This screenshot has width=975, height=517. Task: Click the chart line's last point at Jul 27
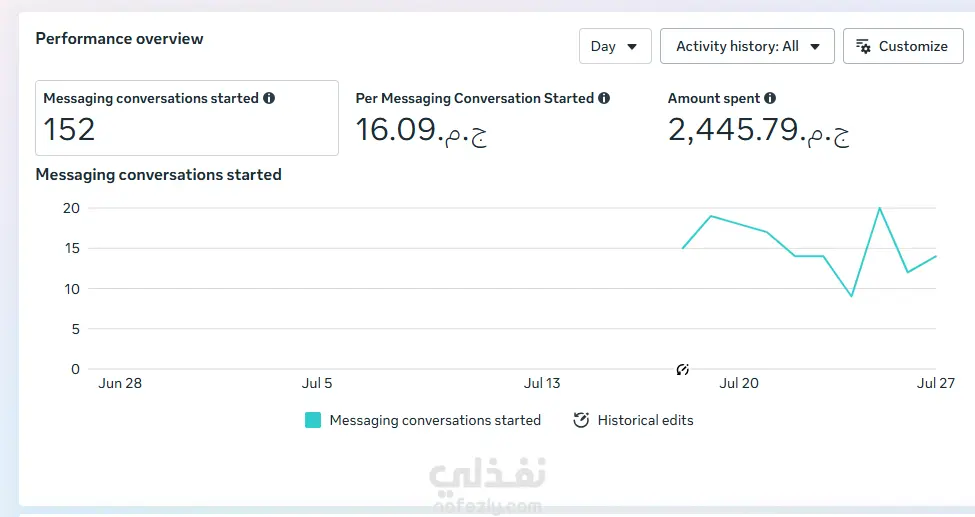click(935, 256)
